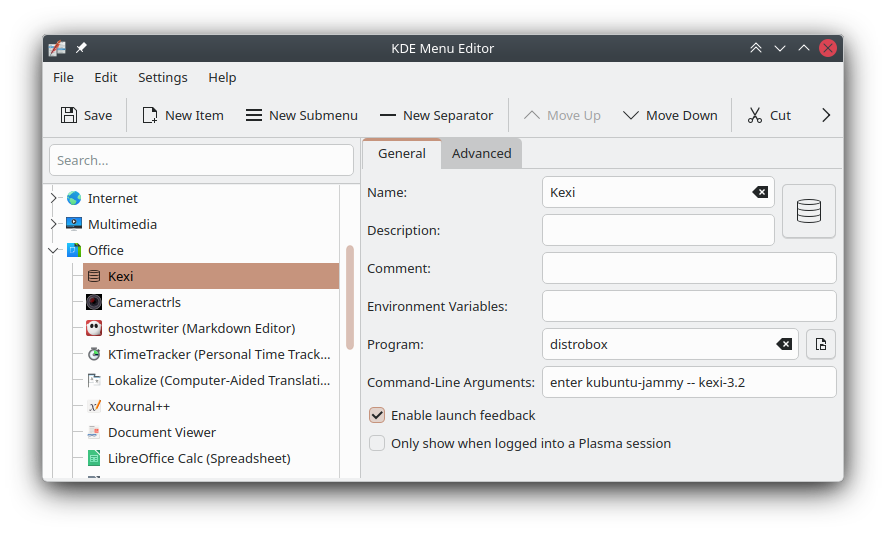Open the file browser next to Program field
Screen dimensions: 887x533
click(x=821, y=344)
